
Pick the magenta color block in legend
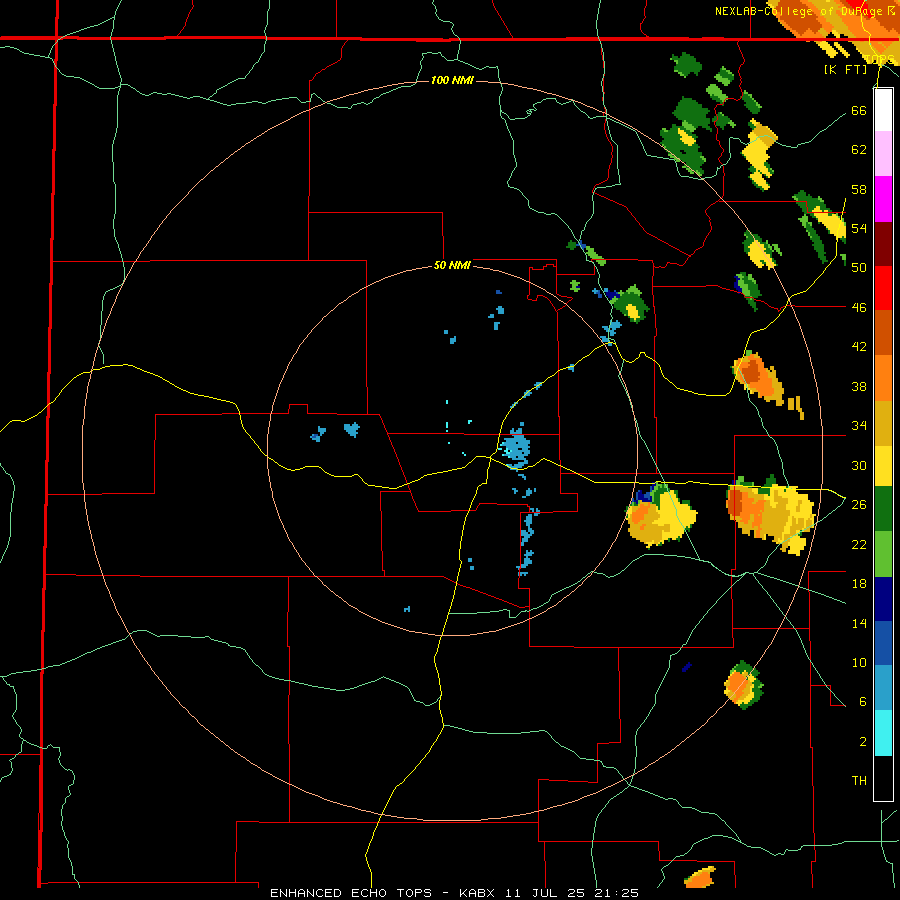click(x=883, y=199)
